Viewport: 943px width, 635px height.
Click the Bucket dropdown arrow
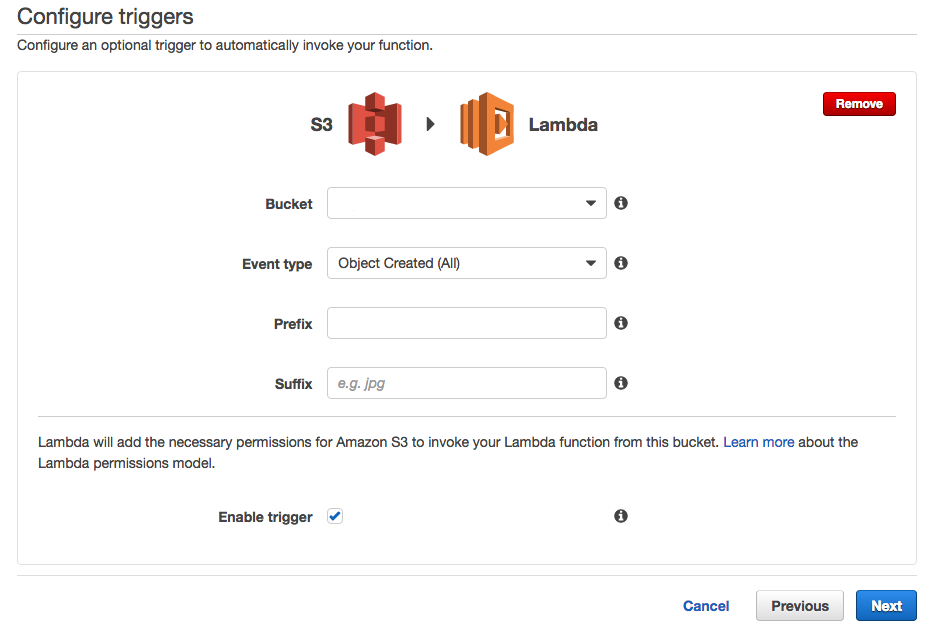590,204
